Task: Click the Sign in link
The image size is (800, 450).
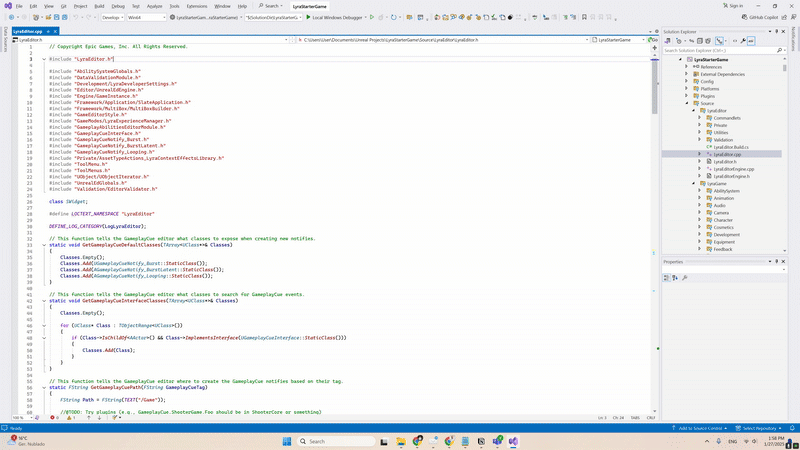Action: click(733, 6)
